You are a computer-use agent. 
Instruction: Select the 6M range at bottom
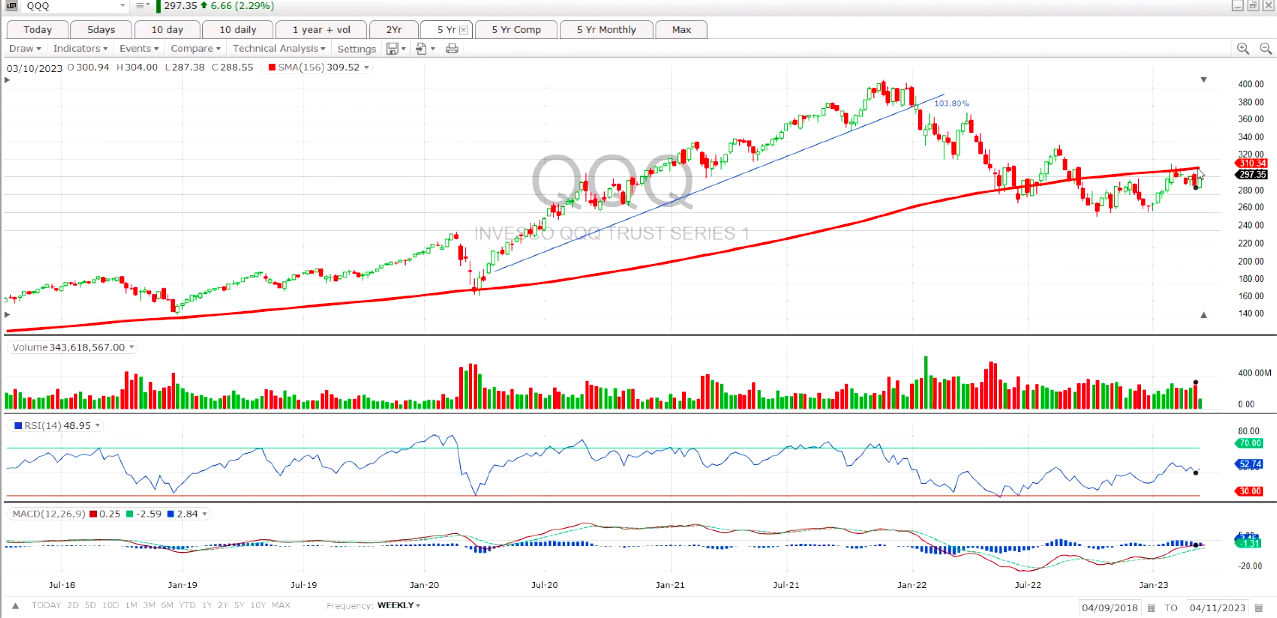[x=167, y=605]
